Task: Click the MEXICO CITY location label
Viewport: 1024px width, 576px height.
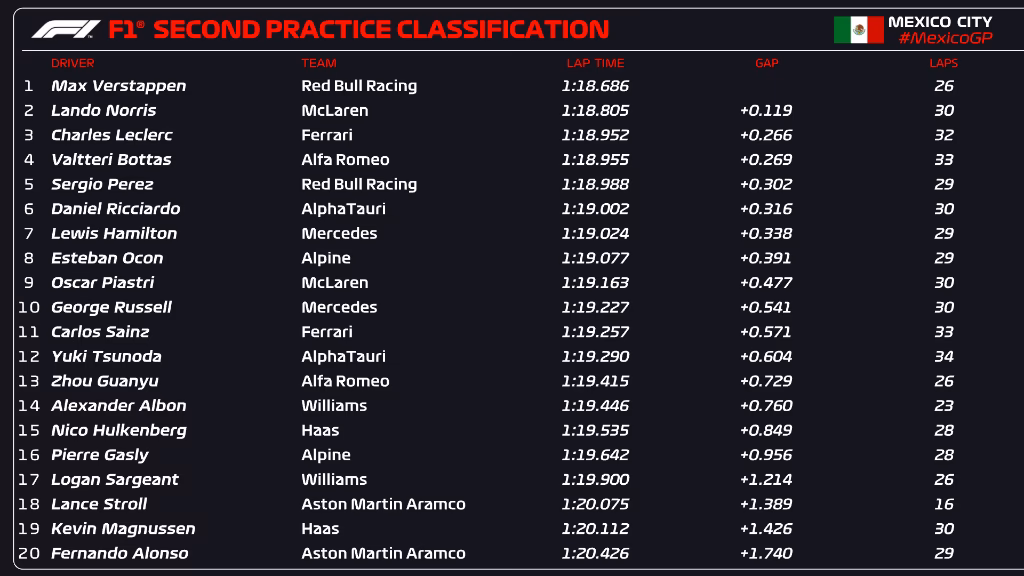Action: [x=940, y=21]
